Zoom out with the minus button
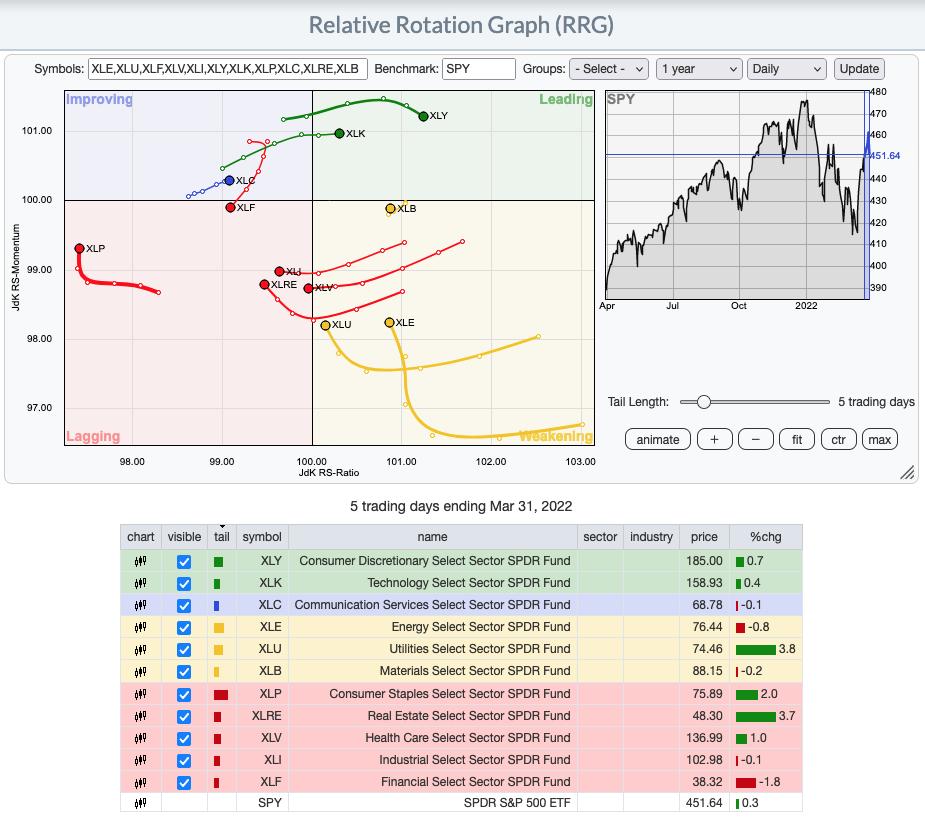 pos(756,439)
